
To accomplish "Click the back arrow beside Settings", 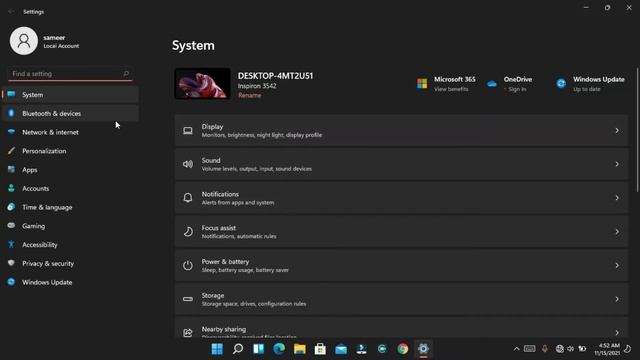I will [x=11, y=12].
